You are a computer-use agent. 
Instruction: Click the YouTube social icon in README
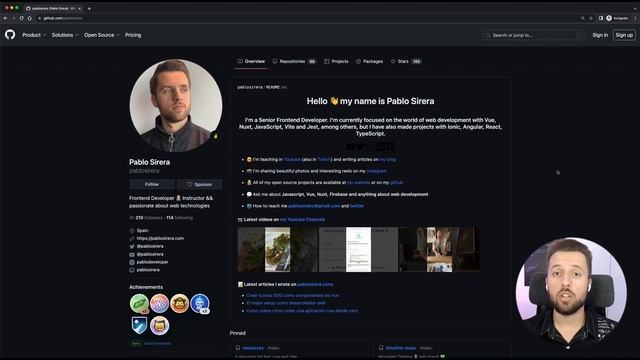[350, 147]
